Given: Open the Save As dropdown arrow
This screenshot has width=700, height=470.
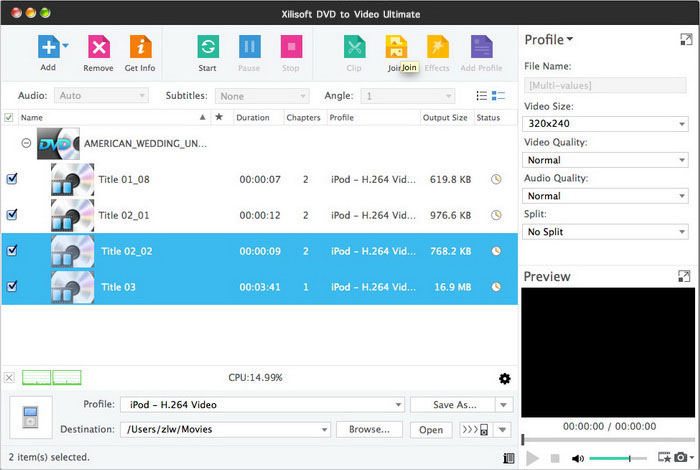Looking at the screenshot, I should click(x=504, y=405).
